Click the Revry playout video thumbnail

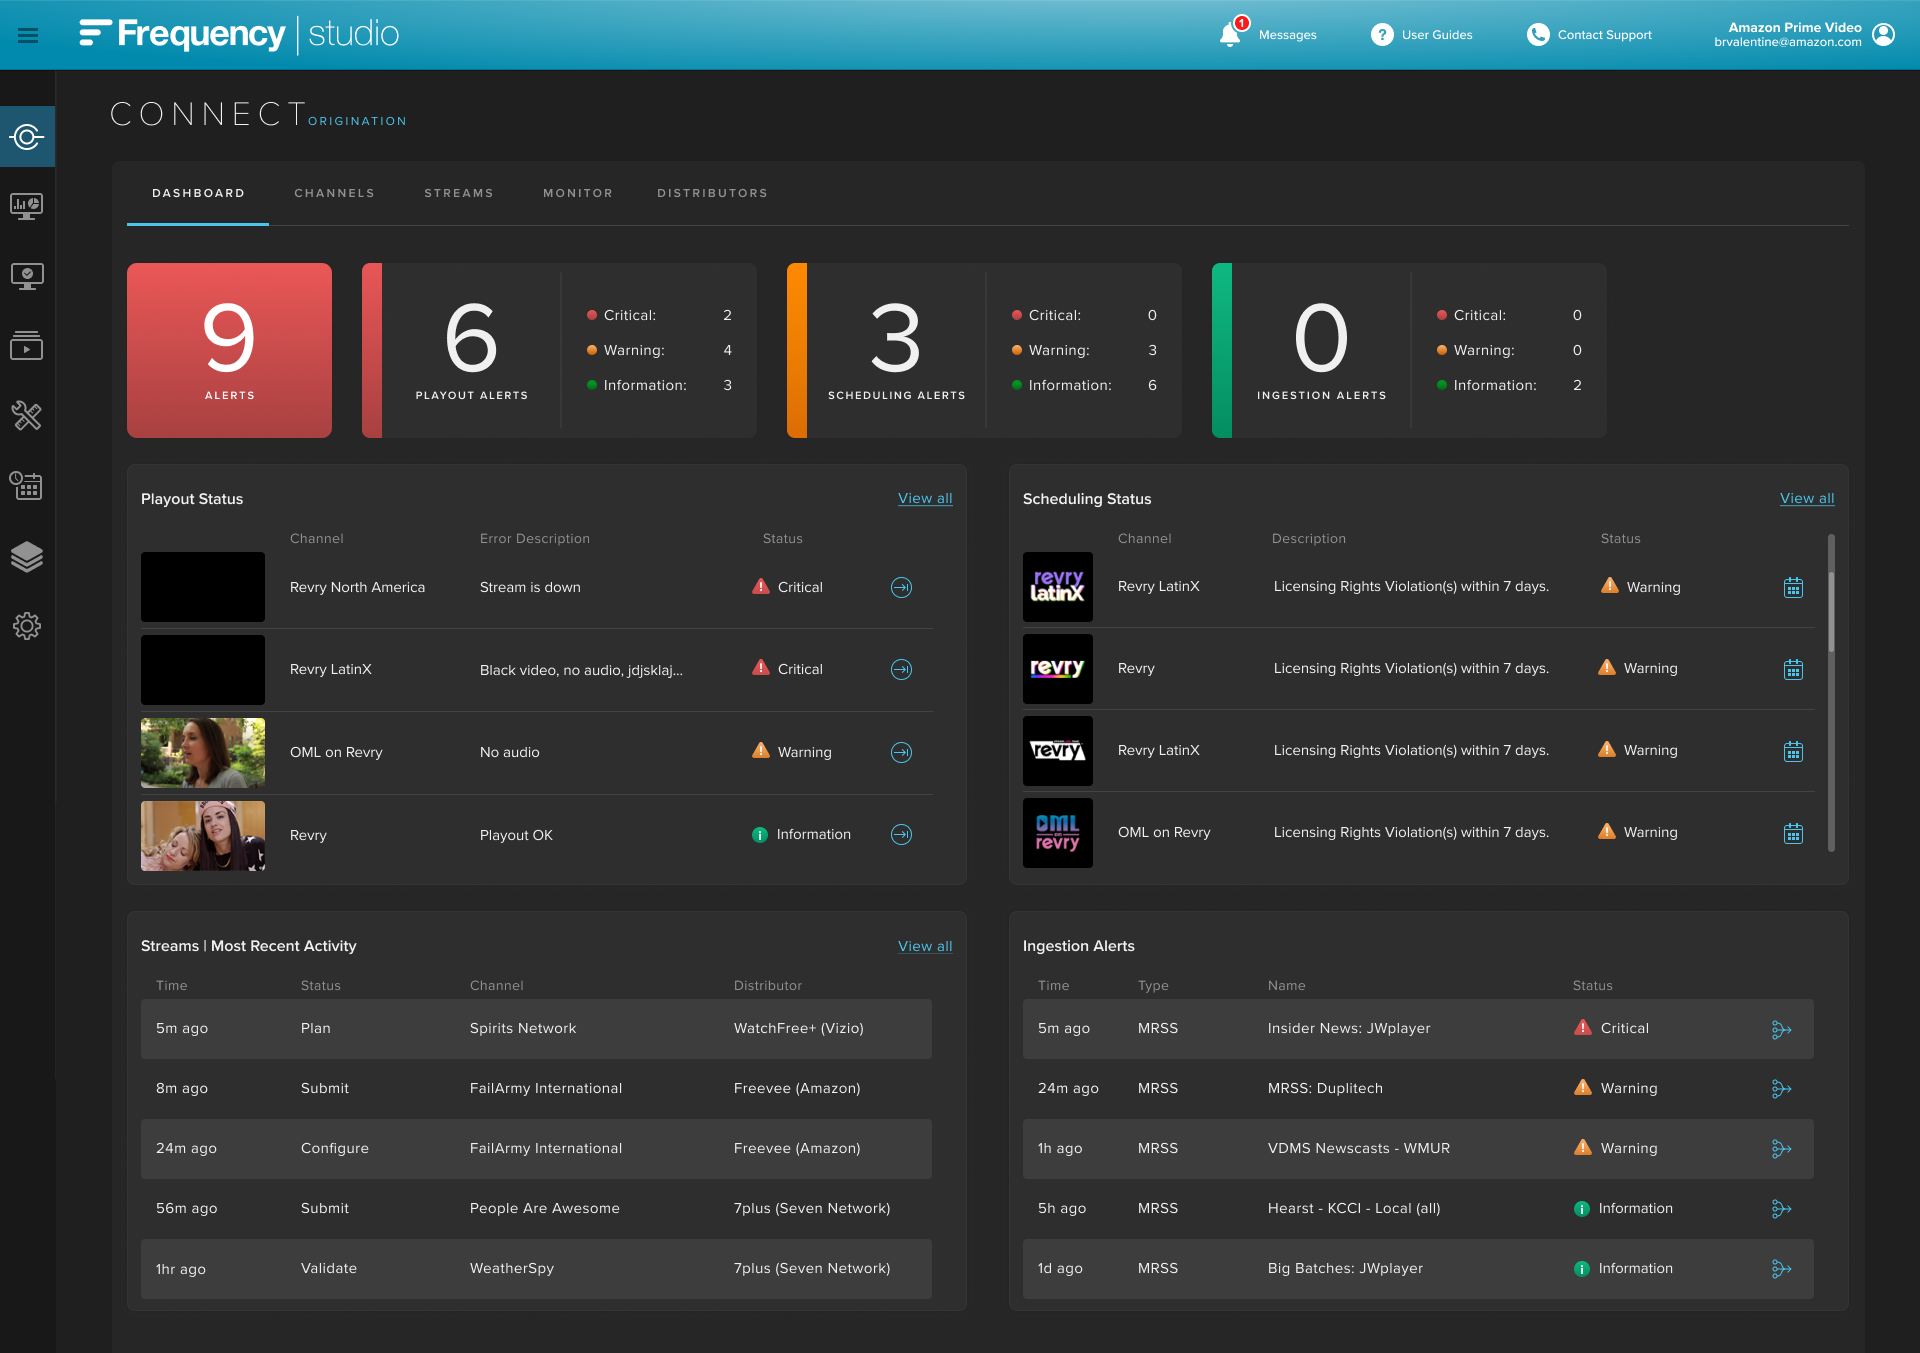203,835
